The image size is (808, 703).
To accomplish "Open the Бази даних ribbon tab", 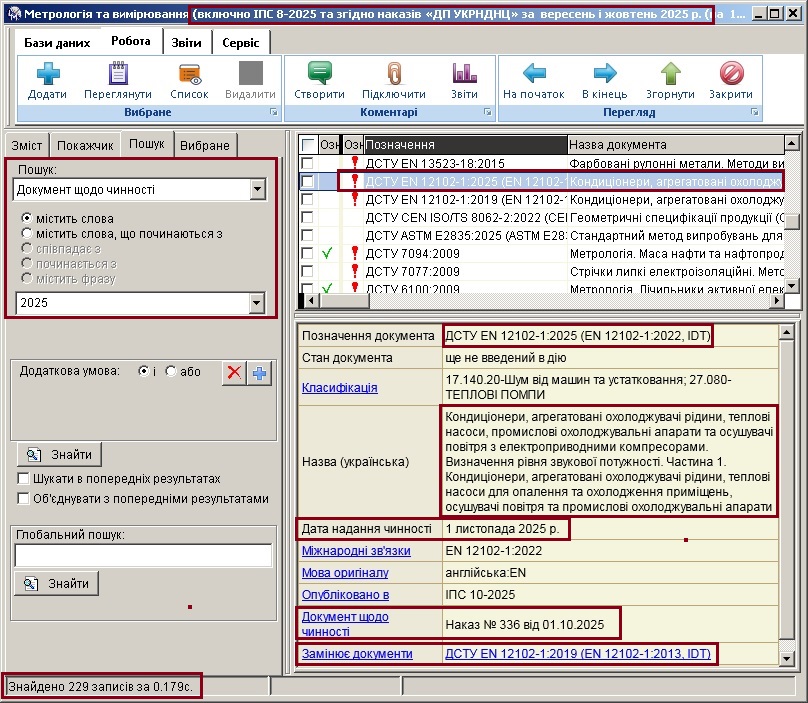I will click(57, 43).
